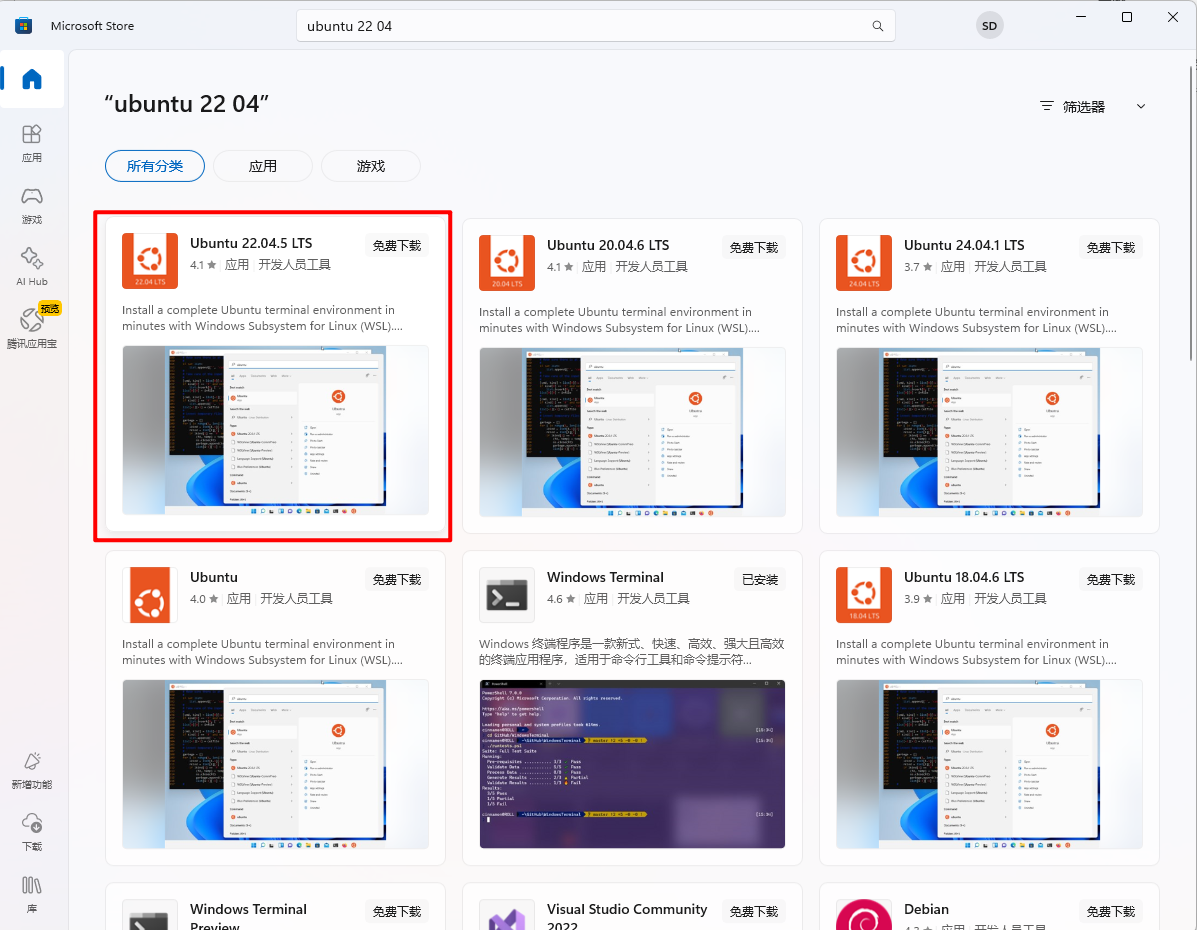Open Ubuntu 18.04.6 LTS screenshot thumbnail

989,764
